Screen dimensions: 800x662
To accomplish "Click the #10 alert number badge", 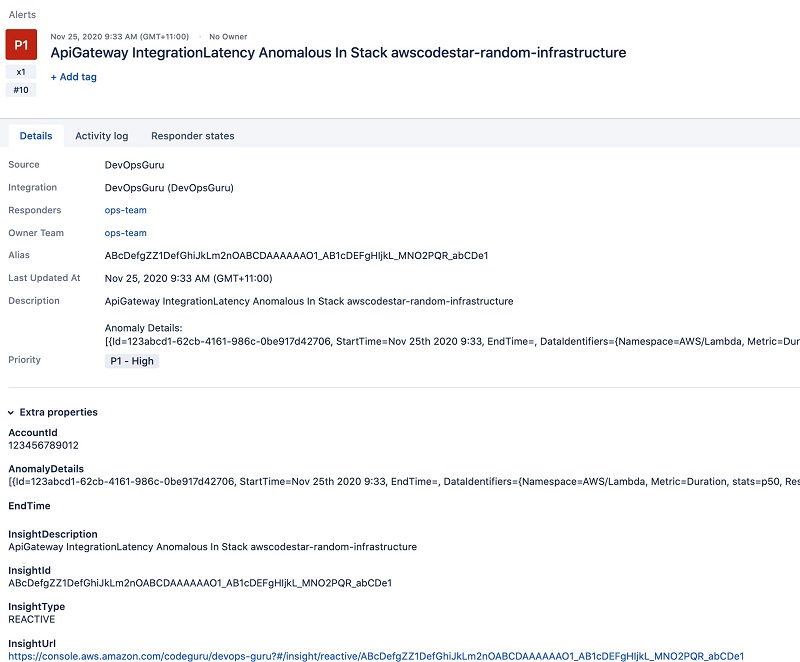I will (21, 90).
